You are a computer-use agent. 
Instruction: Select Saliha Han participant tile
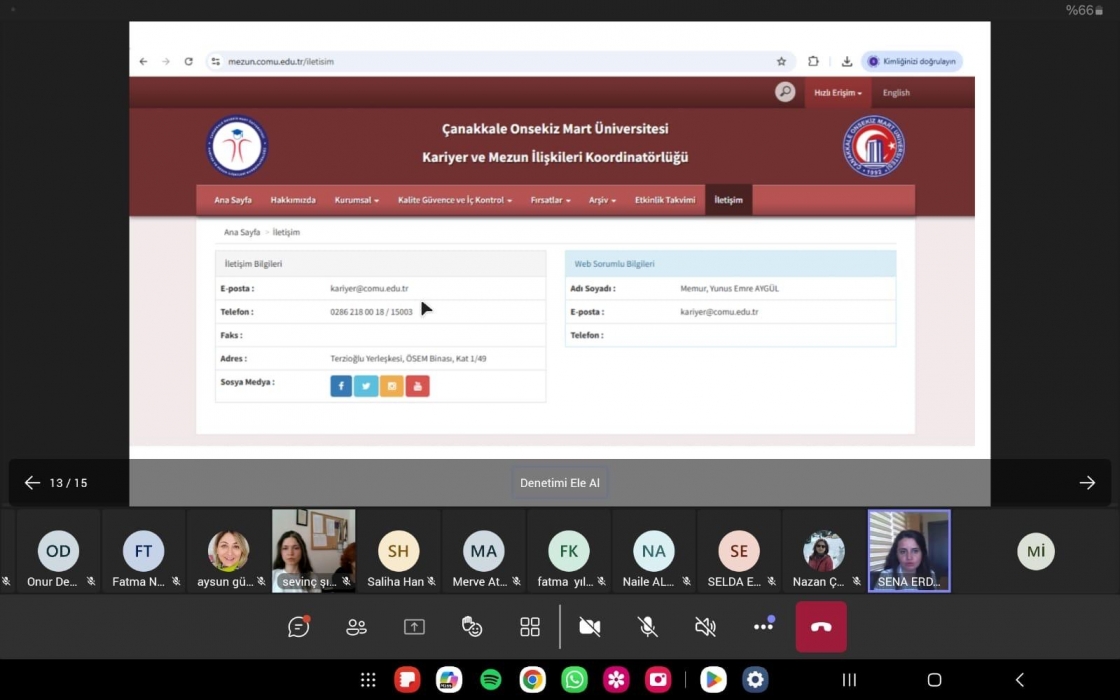399,551
